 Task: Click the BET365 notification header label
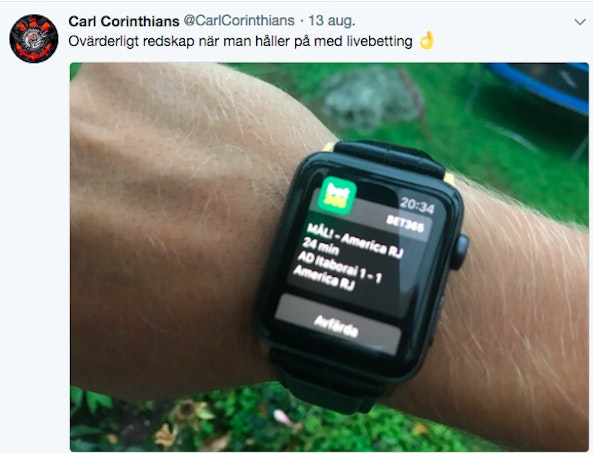point(405,224)
